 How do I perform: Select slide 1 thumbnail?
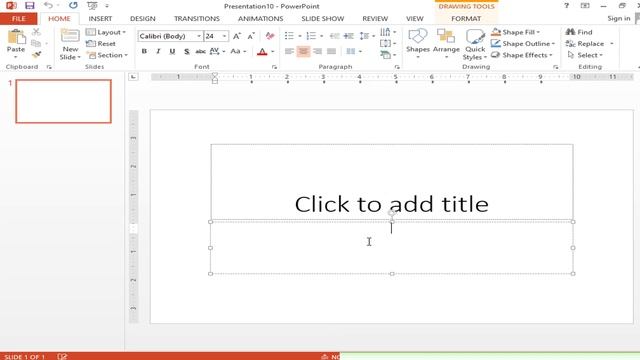[63, 101]
